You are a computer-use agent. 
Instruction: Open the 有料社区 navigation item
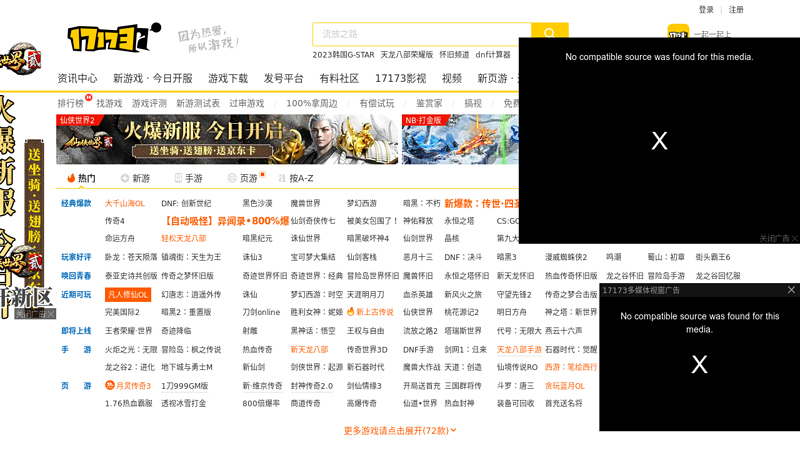[339, 78]
